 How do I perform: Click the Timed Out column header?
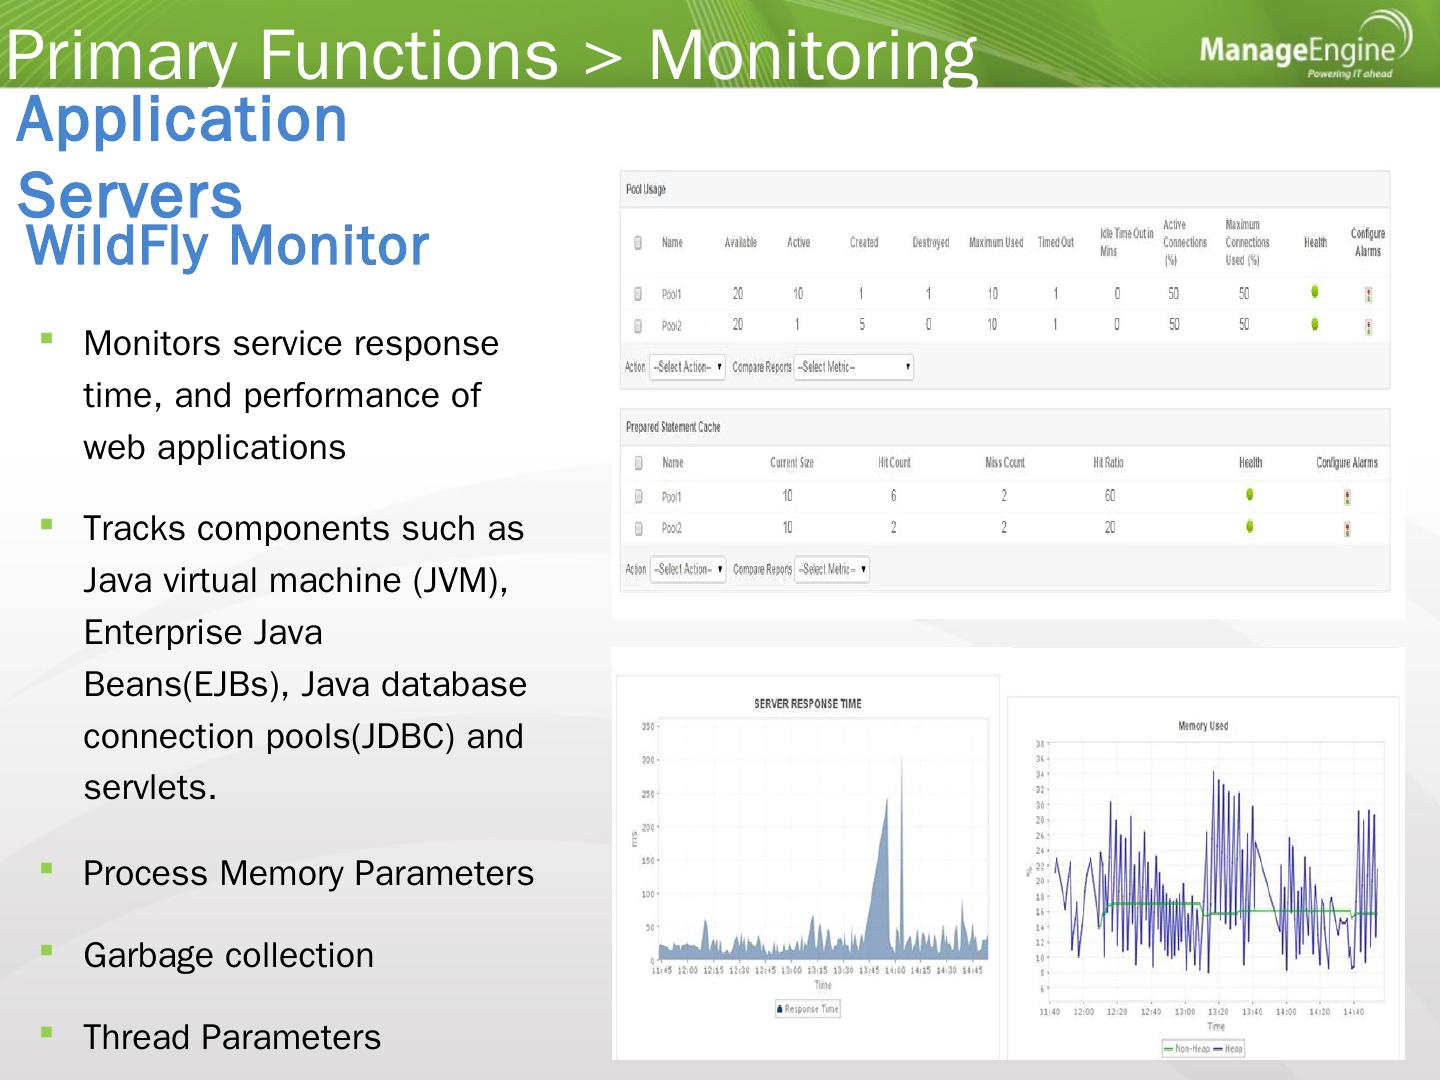[1056, 242]
